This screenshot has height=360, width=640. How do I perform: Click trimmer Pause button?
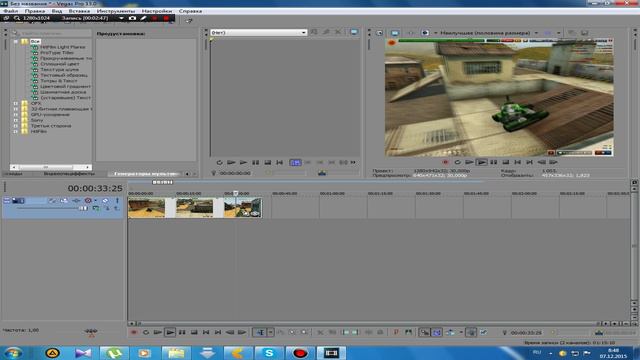click(256, 162)
